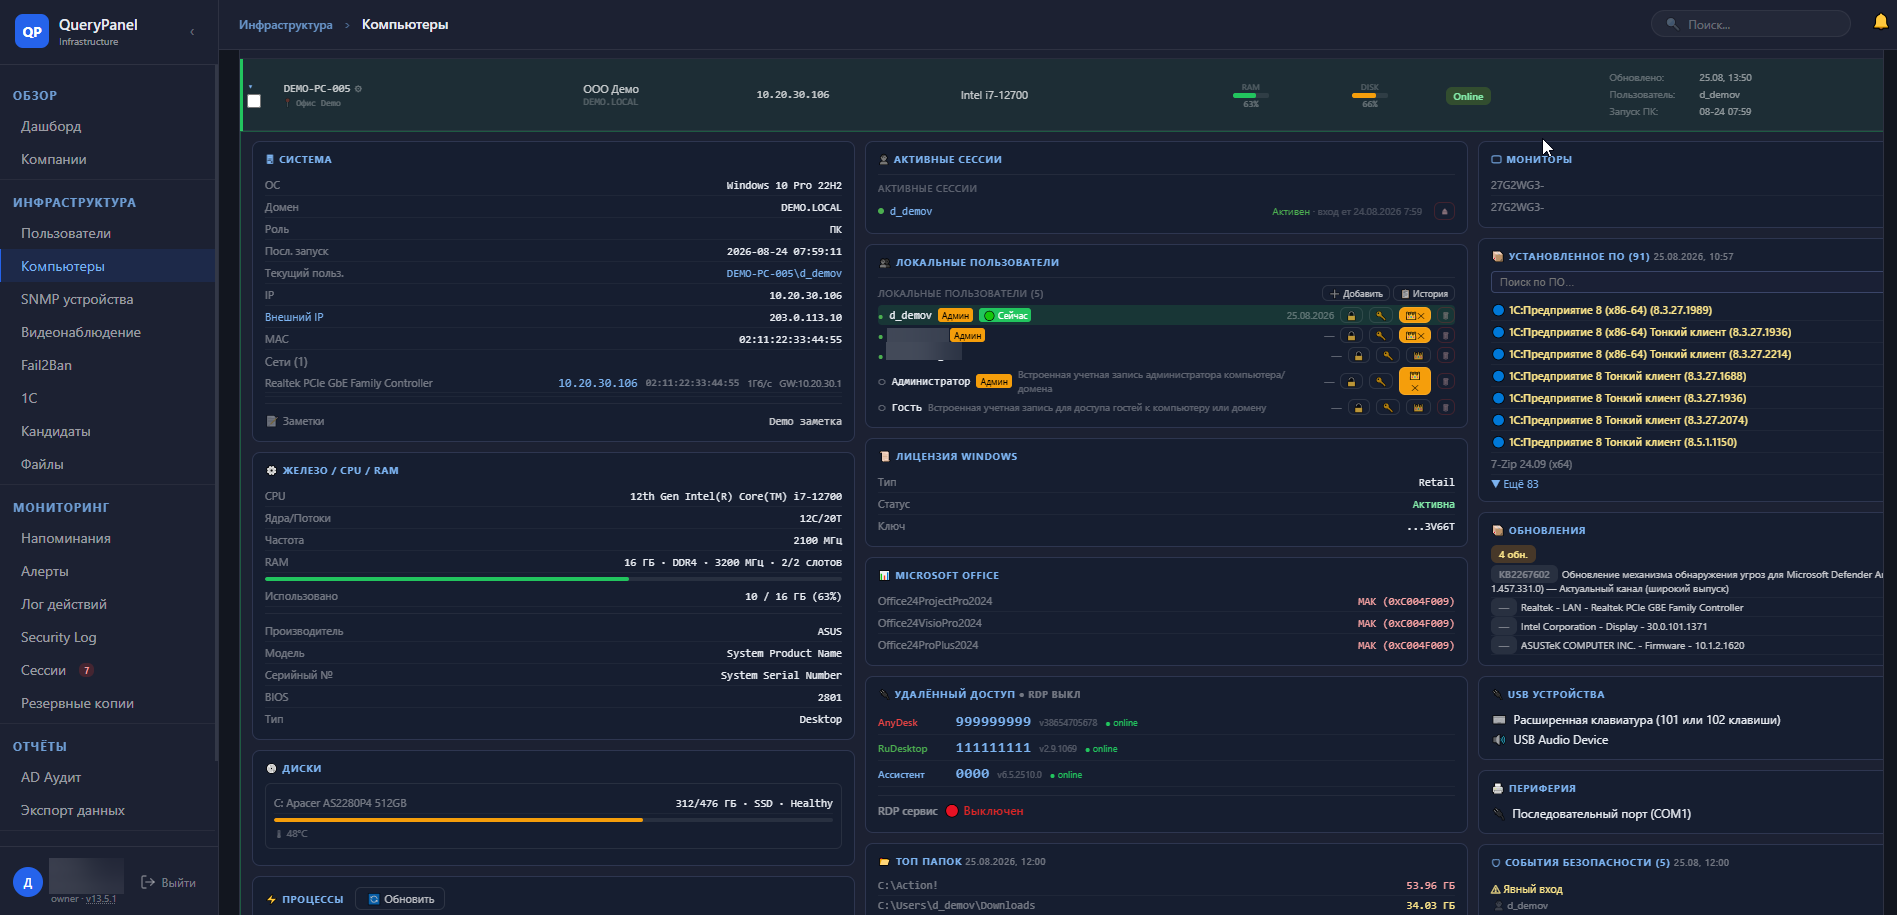Click RuDesktop ID 111111111
The height and width of the screenshot is (915, 1897).
[993, 748]
